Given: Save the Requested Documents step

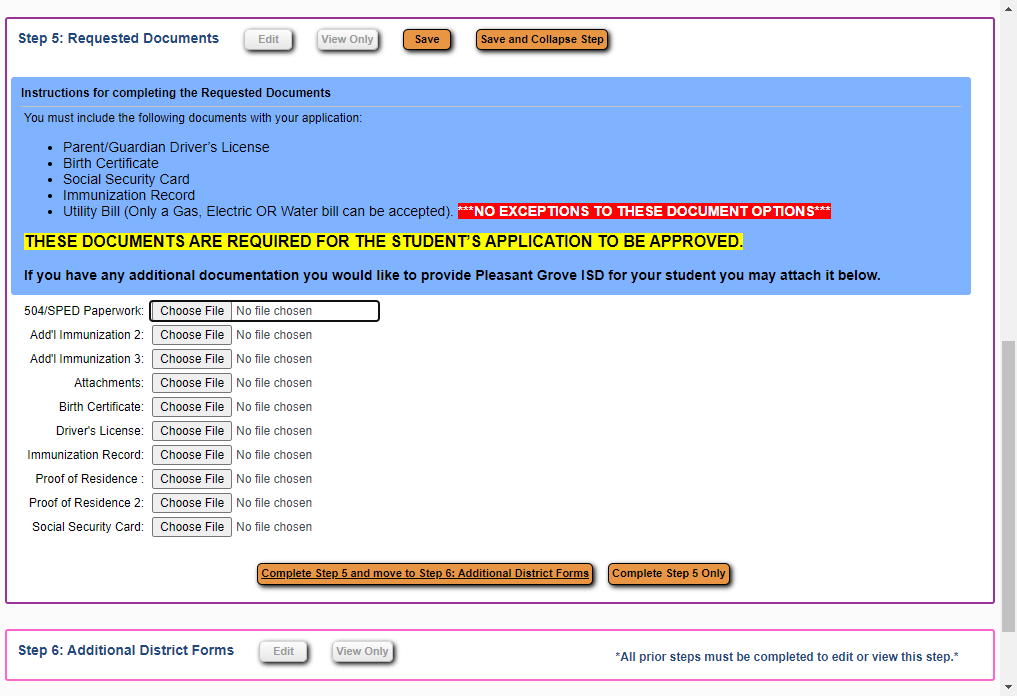Looking at the screenshot, I should 427,40.
